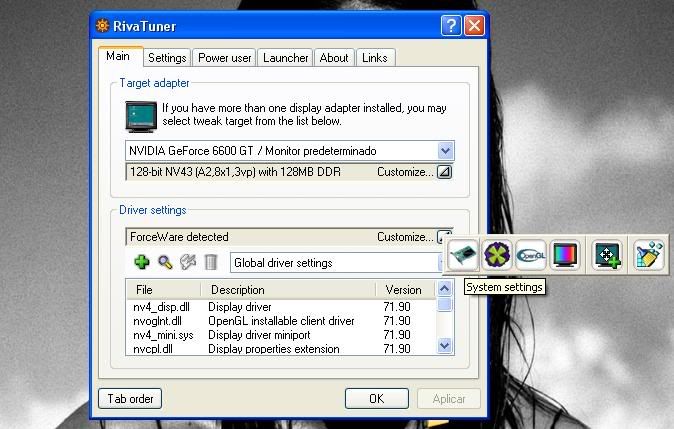Click the OK button
This screenshot has height=429, width=674.
377,398
